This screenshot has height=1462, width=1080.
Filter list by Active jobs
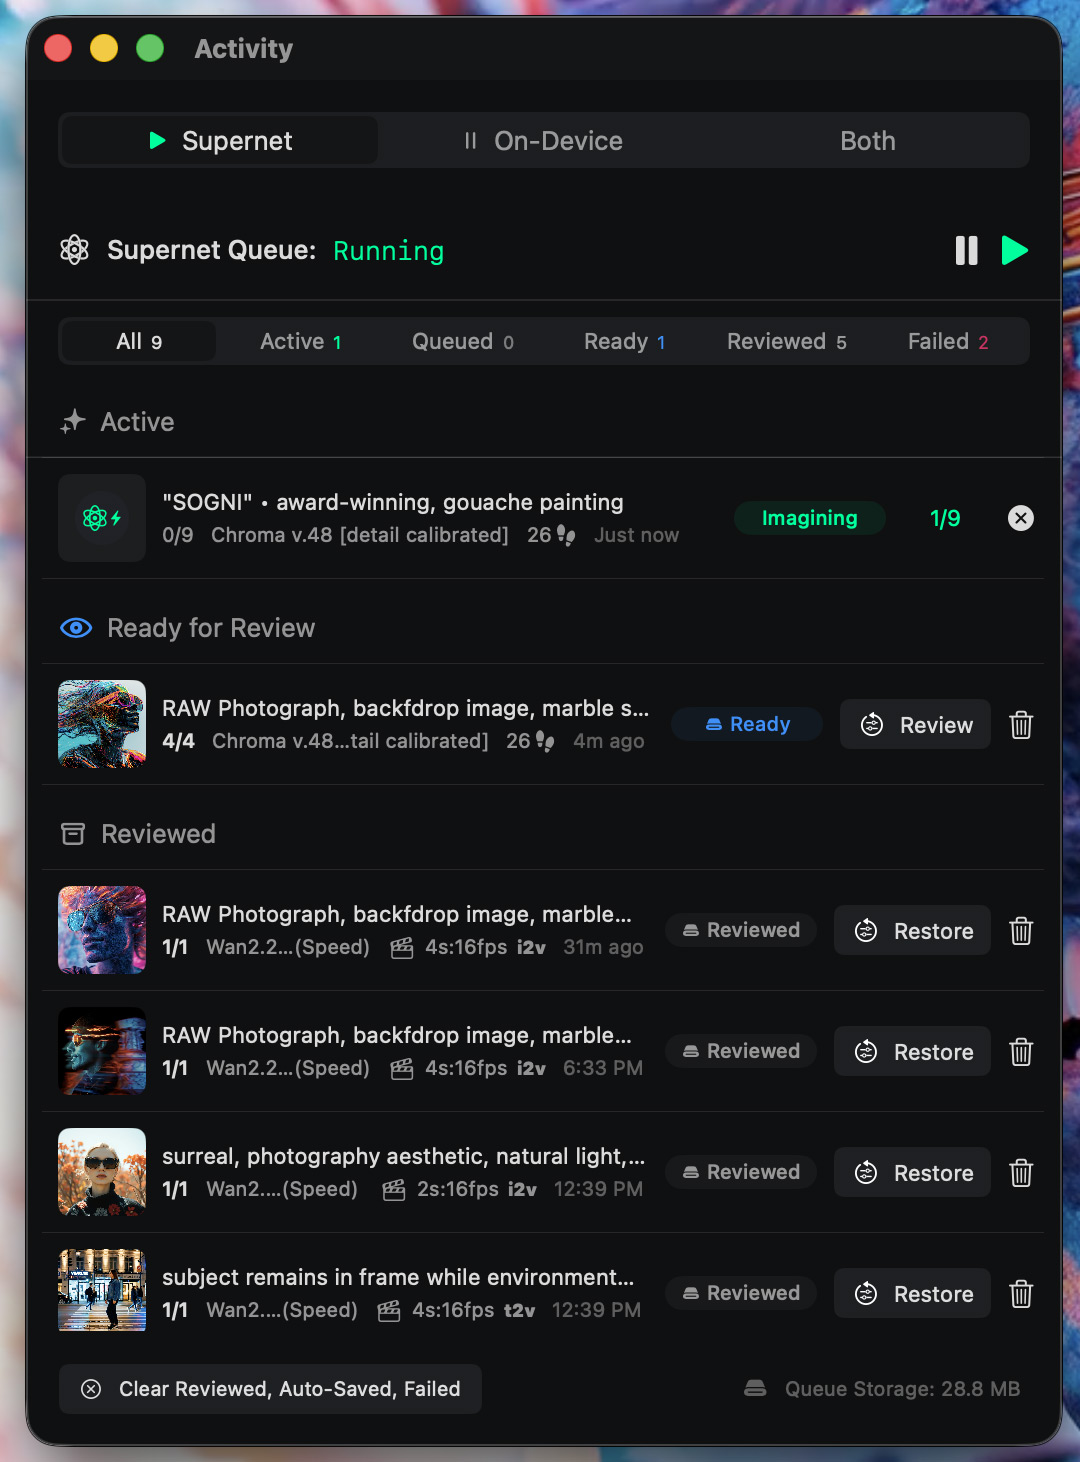point(300,342)
